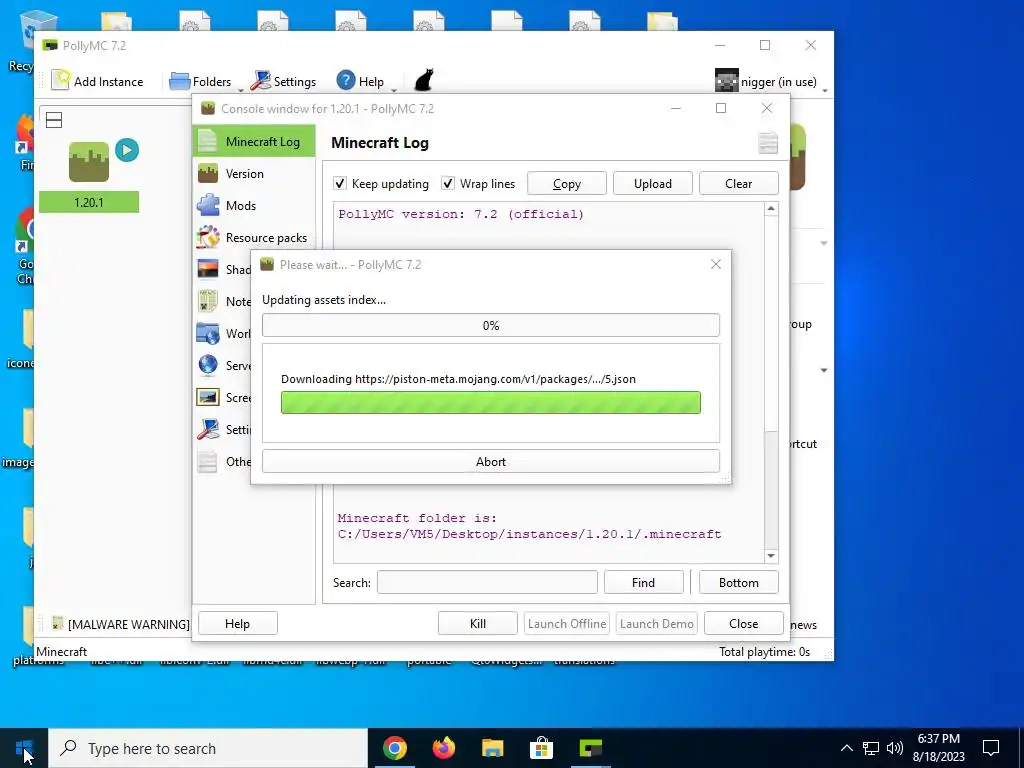Abort the assets index update
Screen dimensions: 1024x768
tap(491, 462)
